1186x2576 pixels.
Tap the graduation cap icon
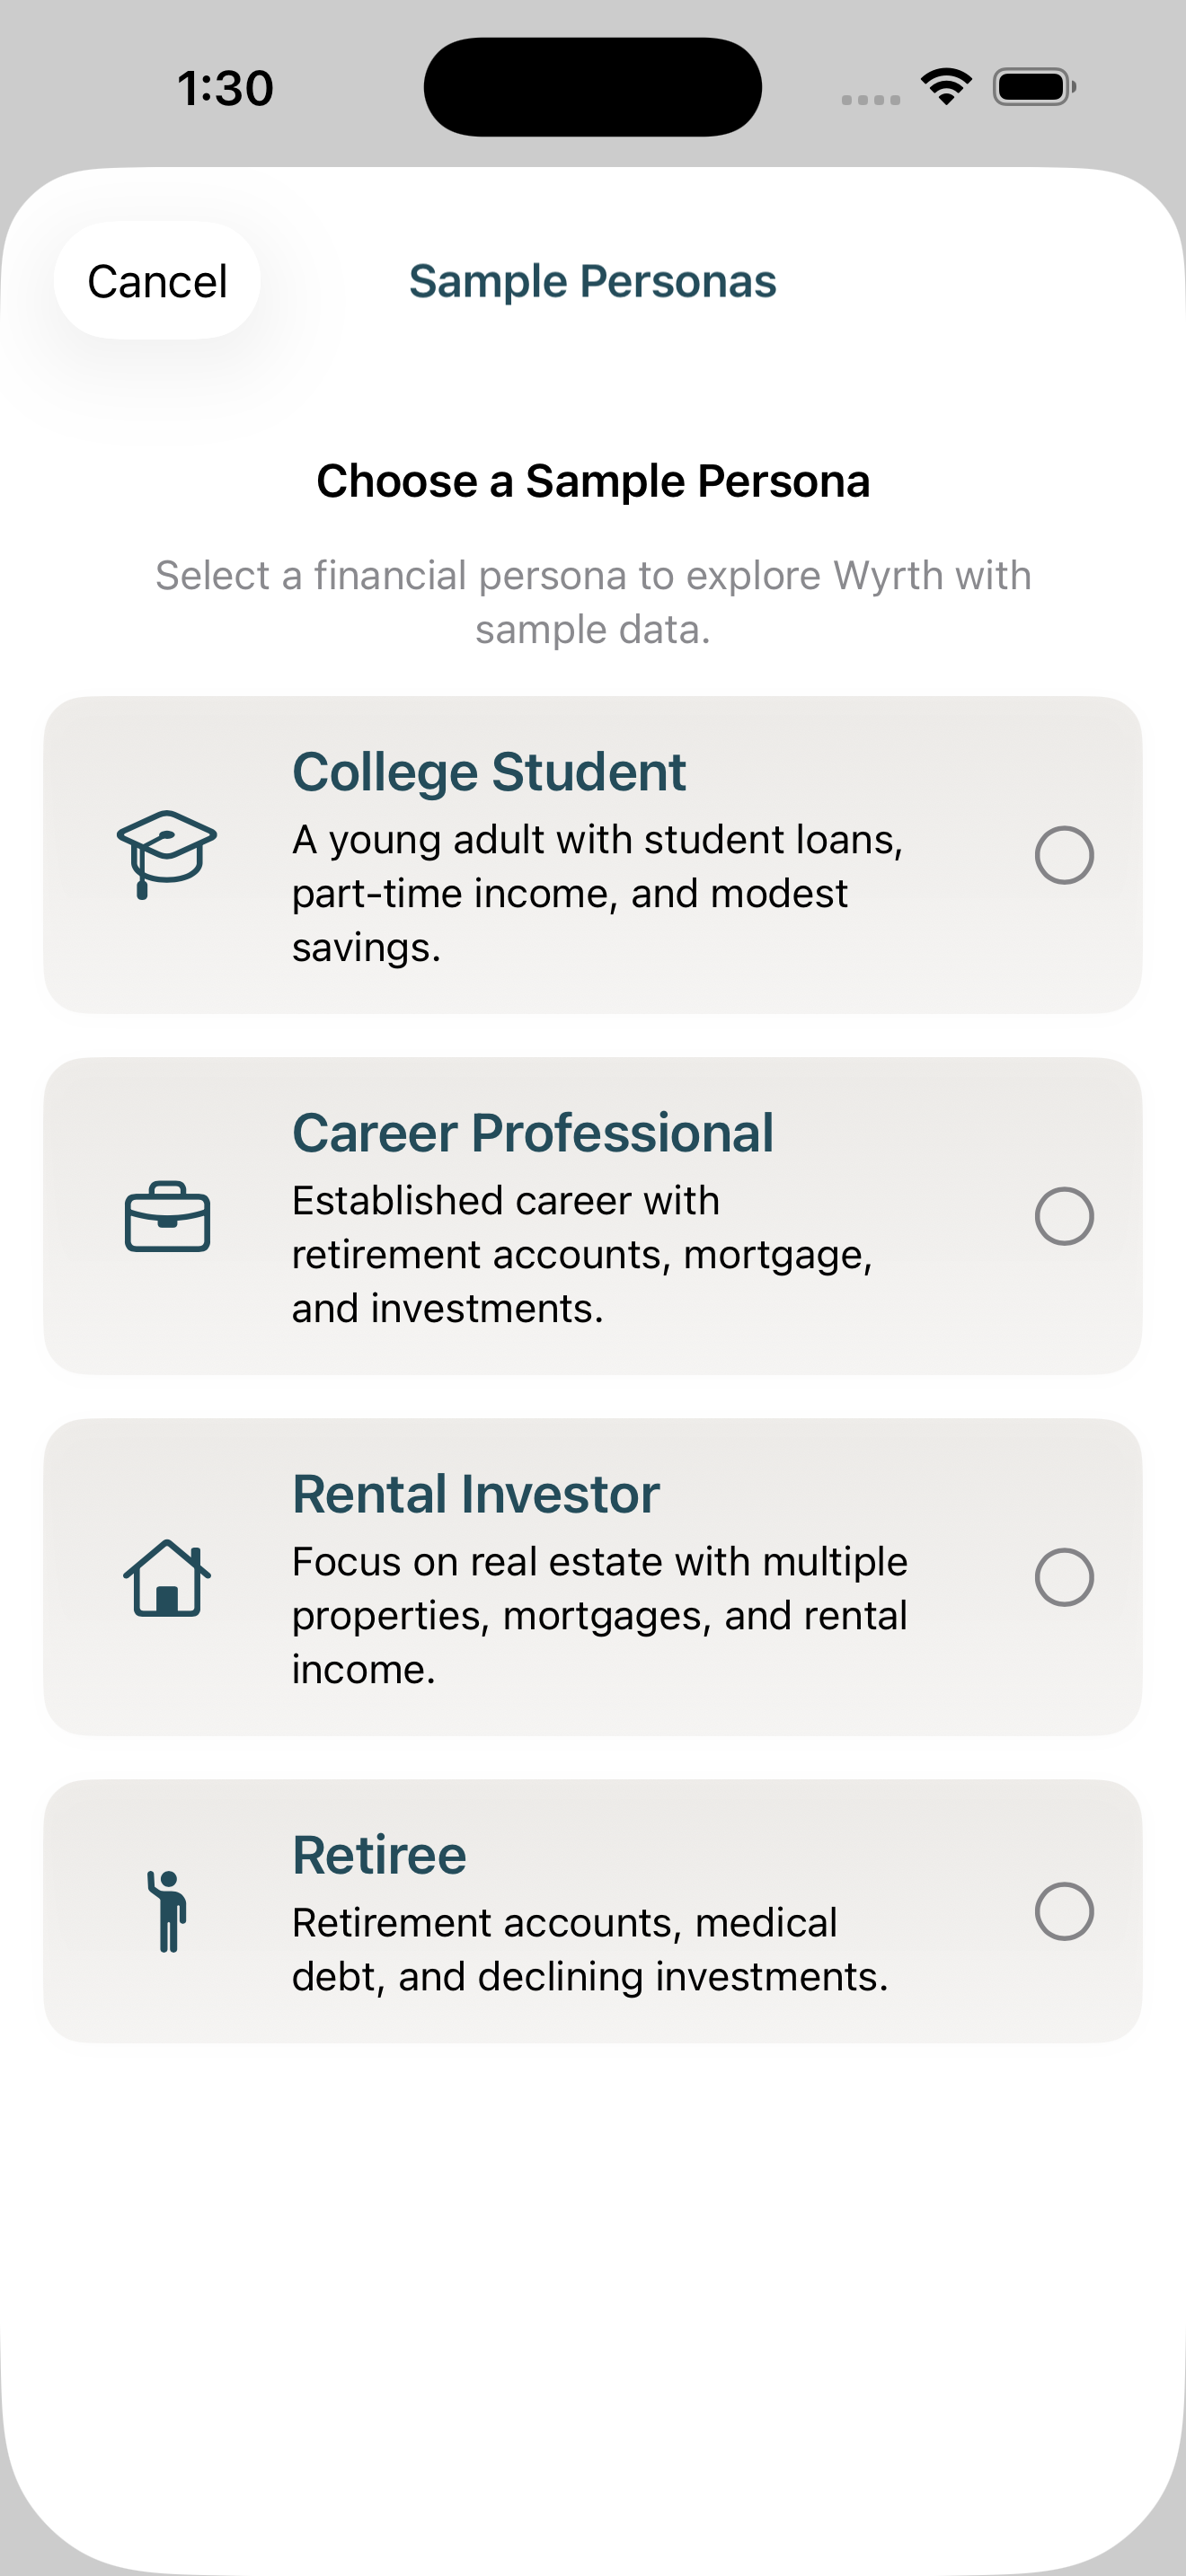[166, 853]
